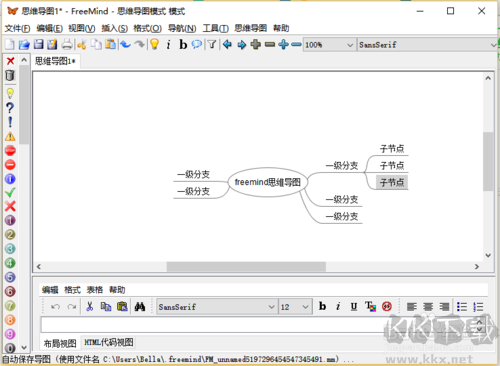Paste using the top toolbar clipboard icon
500x366 pixels.
tap(110, 44)
